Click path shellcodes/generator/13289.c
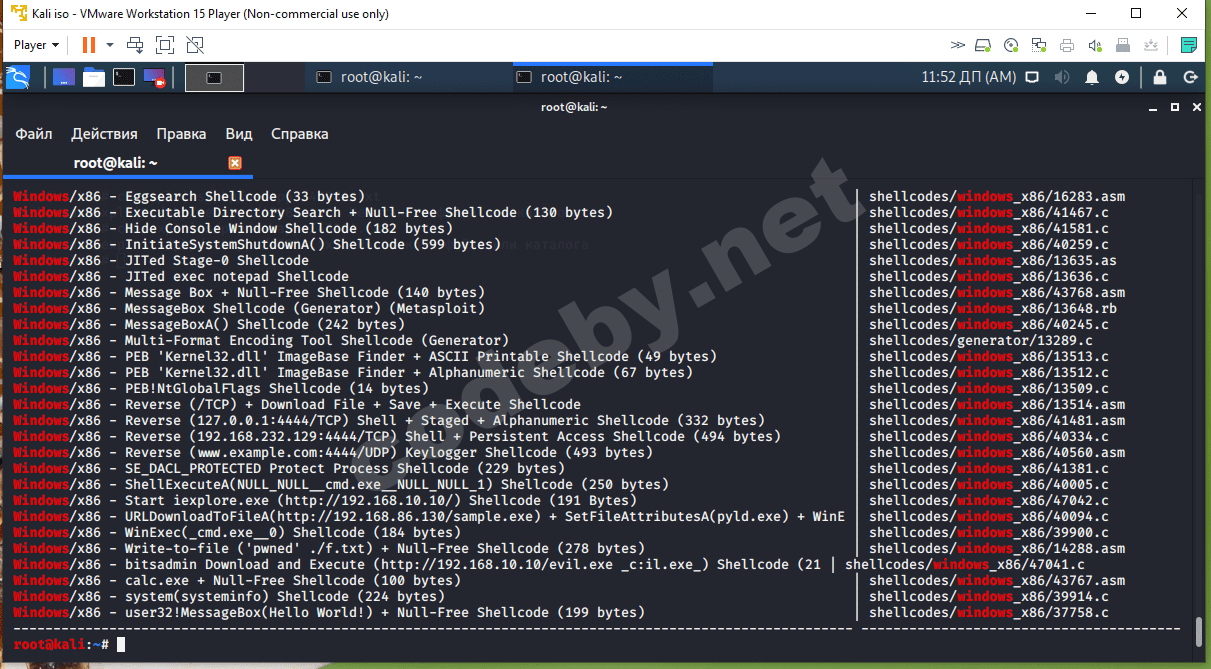Viewport: 1211px width, 669px height. click(x=981, y=340)
